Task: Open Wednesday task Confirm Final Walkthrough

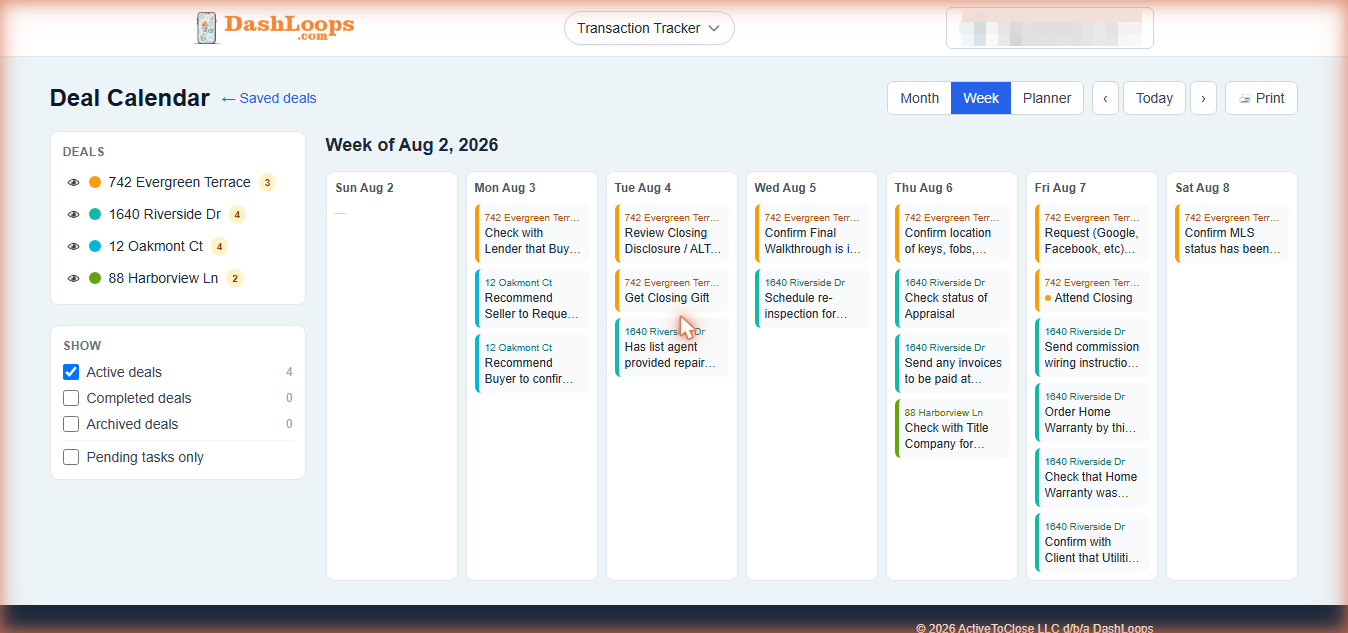Action: tap(812, 233)
